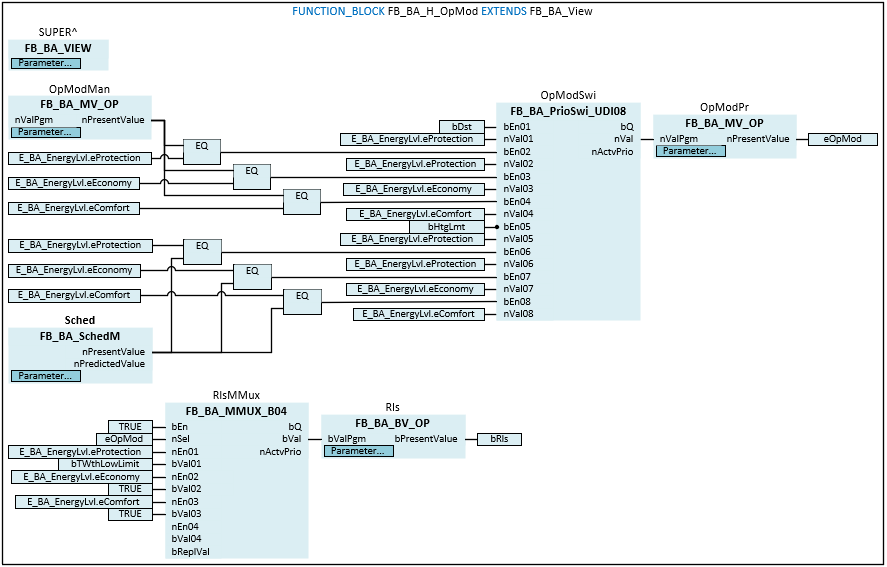Viewport: 887px width, 567px height.
Task: Open Parameter button in the SUPER^ FB_BA_VIEW block
Action: [x=46, y=63]
